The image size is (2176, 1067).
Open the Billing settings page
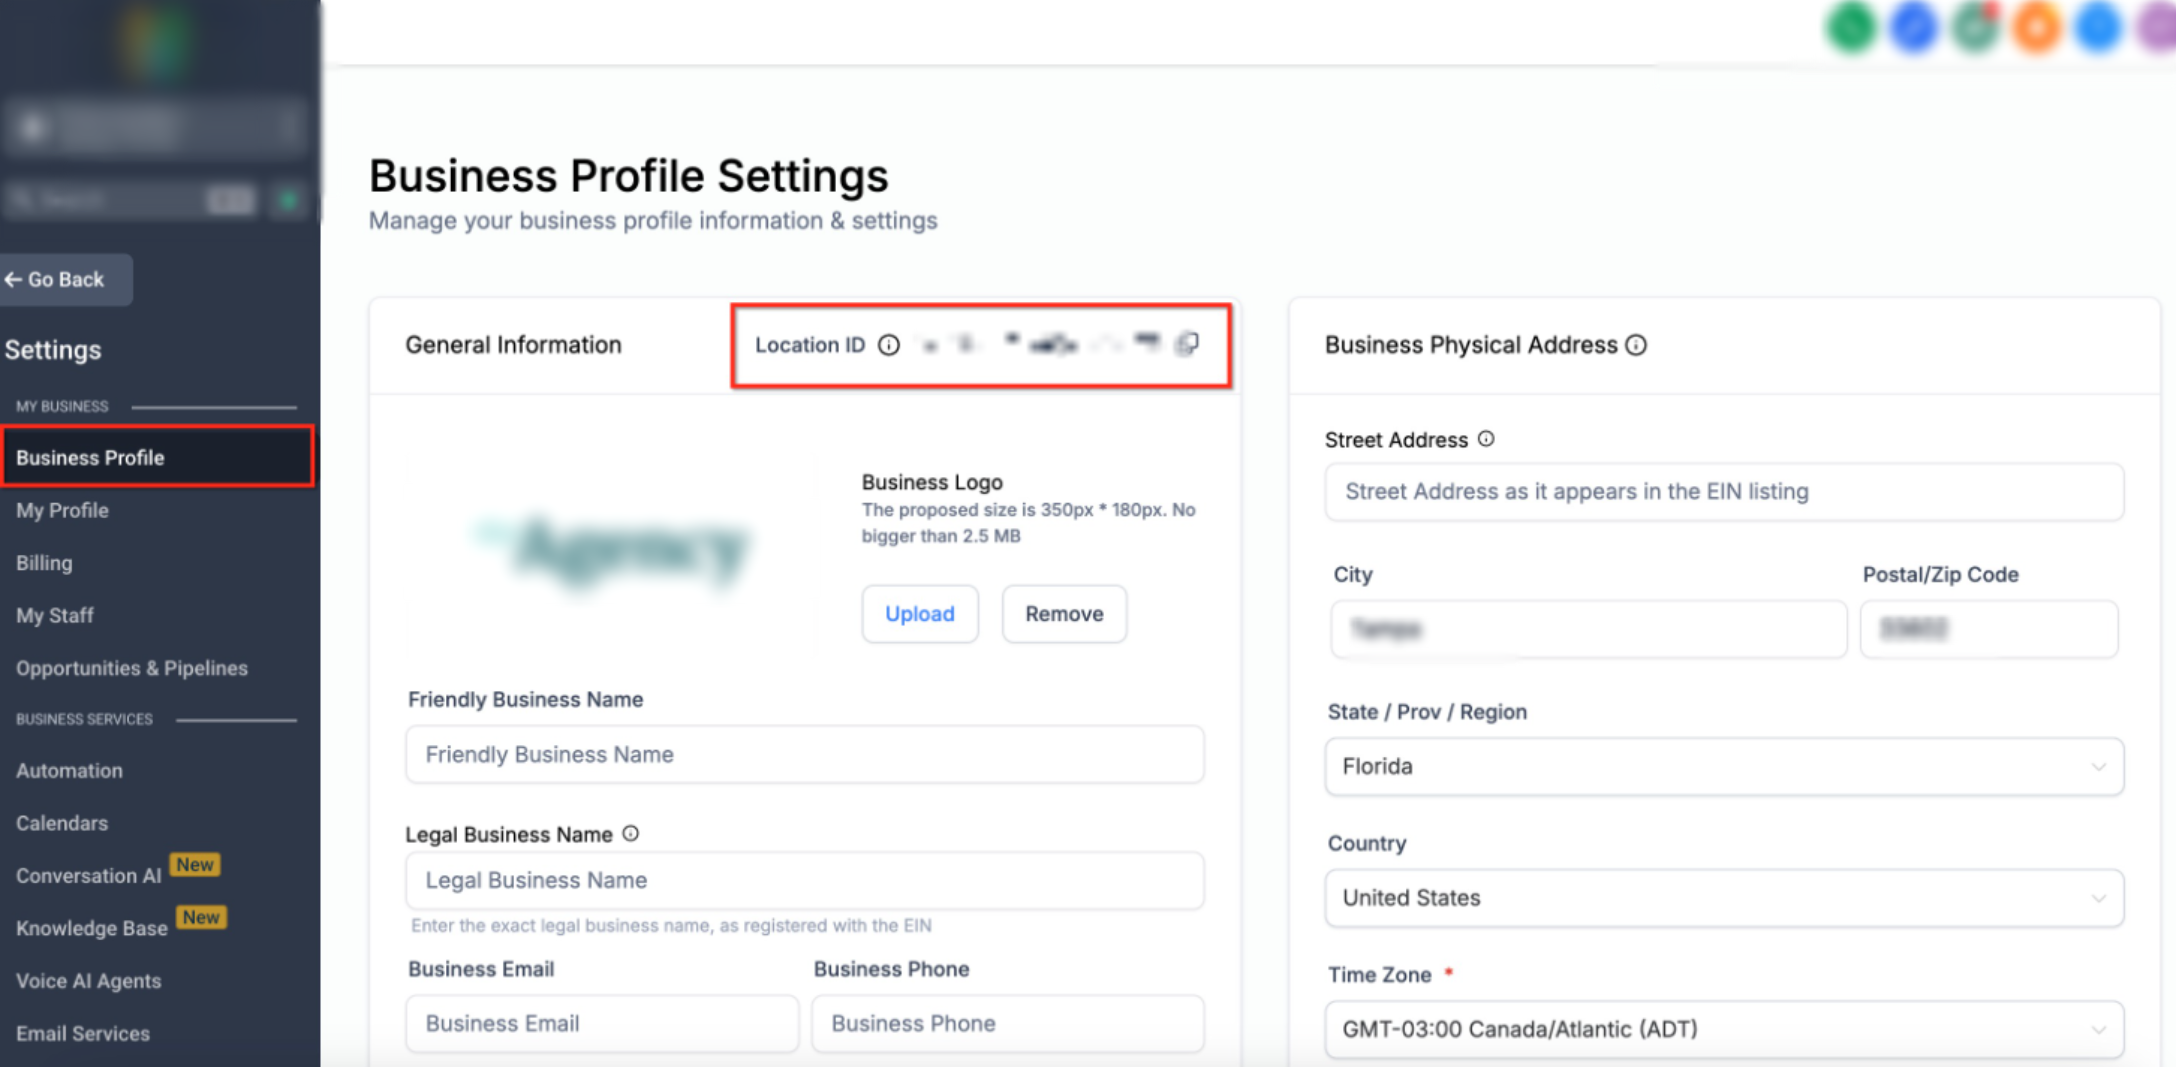44,563
